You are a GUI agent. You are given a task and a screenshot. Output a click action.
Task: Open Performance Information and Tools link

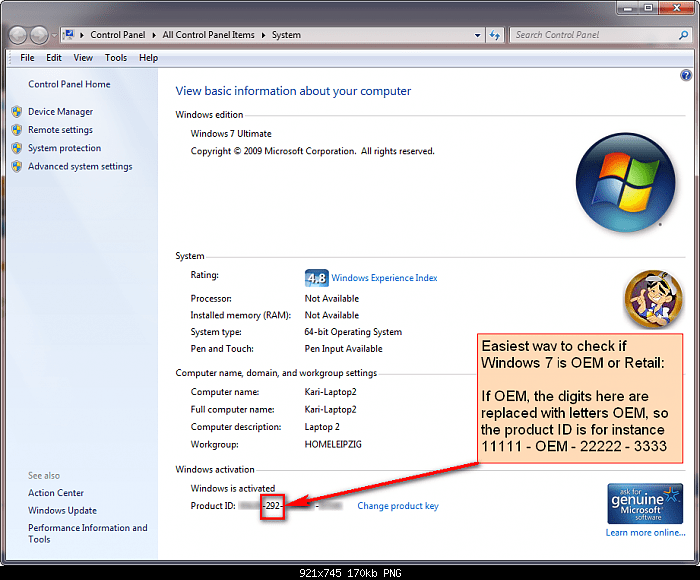tap(88, 534)
